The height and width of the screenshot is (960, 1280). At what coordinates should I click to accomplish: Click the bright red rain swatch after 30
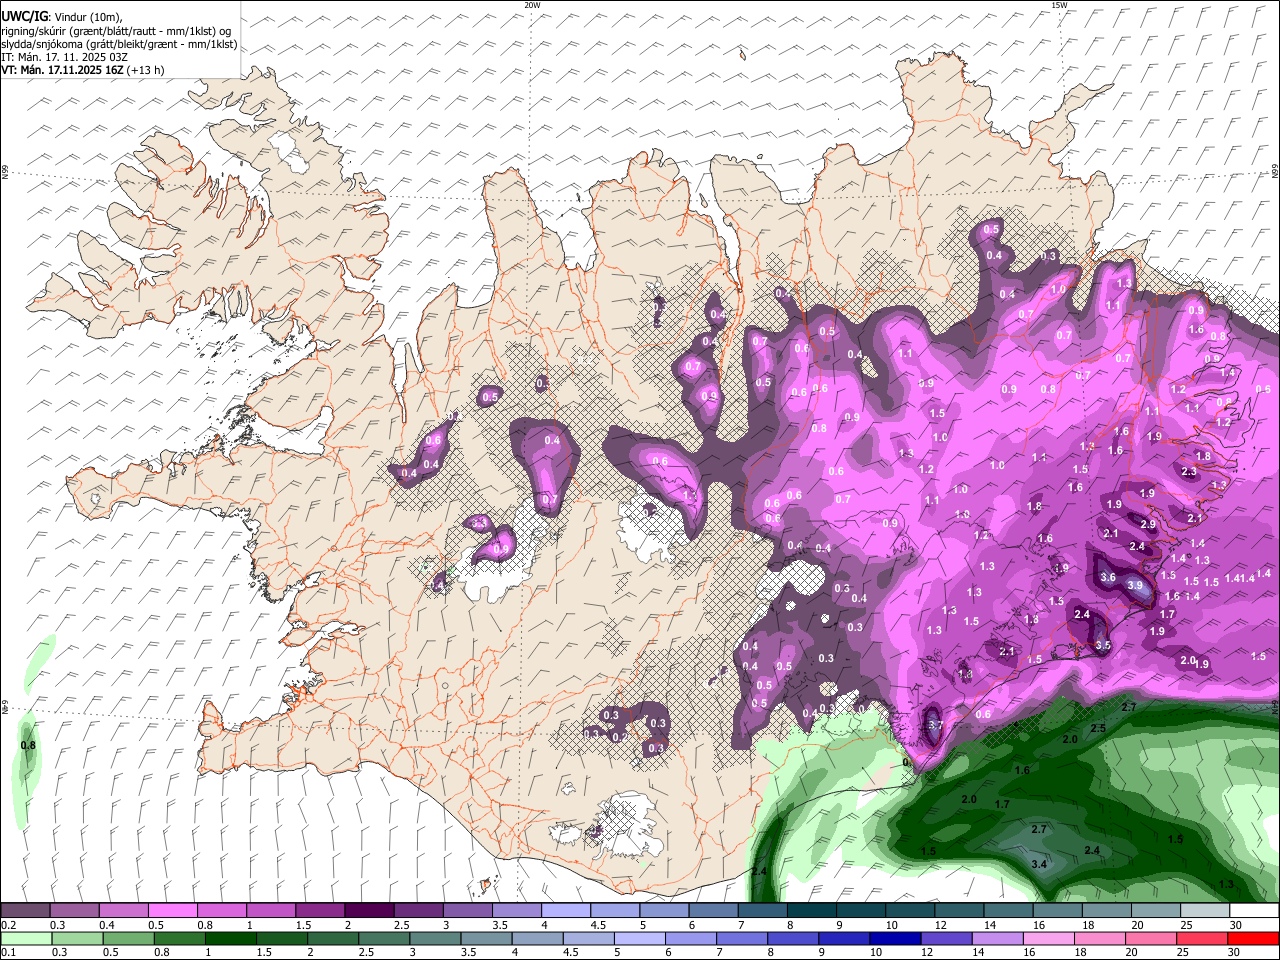point(1254,939)
